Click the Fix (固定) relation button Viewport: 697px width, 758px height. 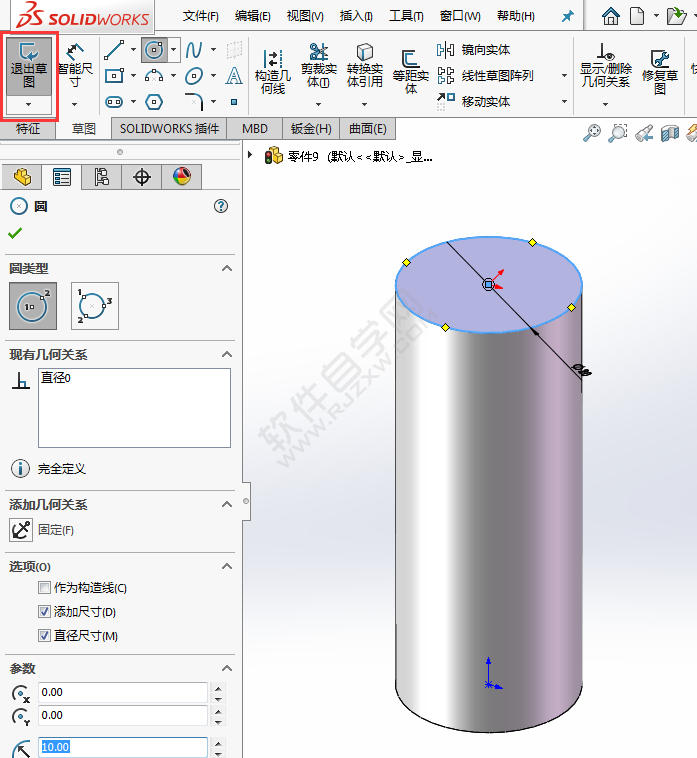21,530
